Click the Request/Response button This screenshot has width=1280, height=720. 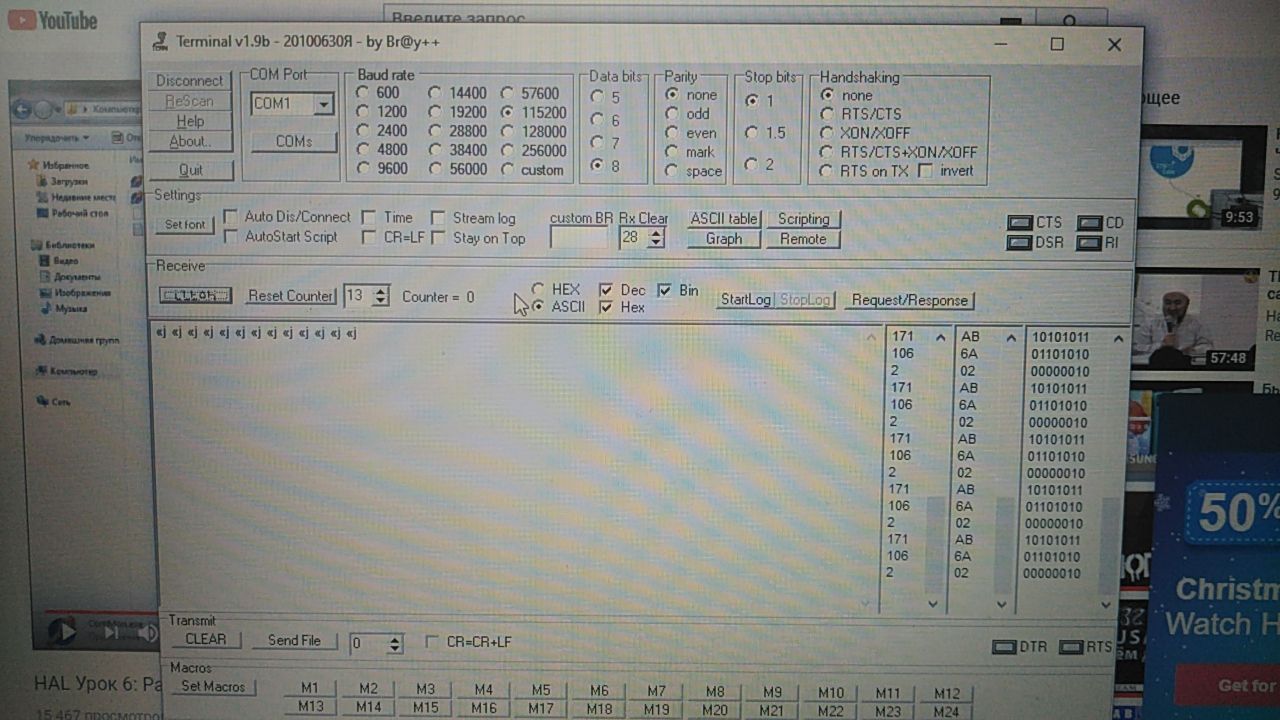[x=910, y=300]
